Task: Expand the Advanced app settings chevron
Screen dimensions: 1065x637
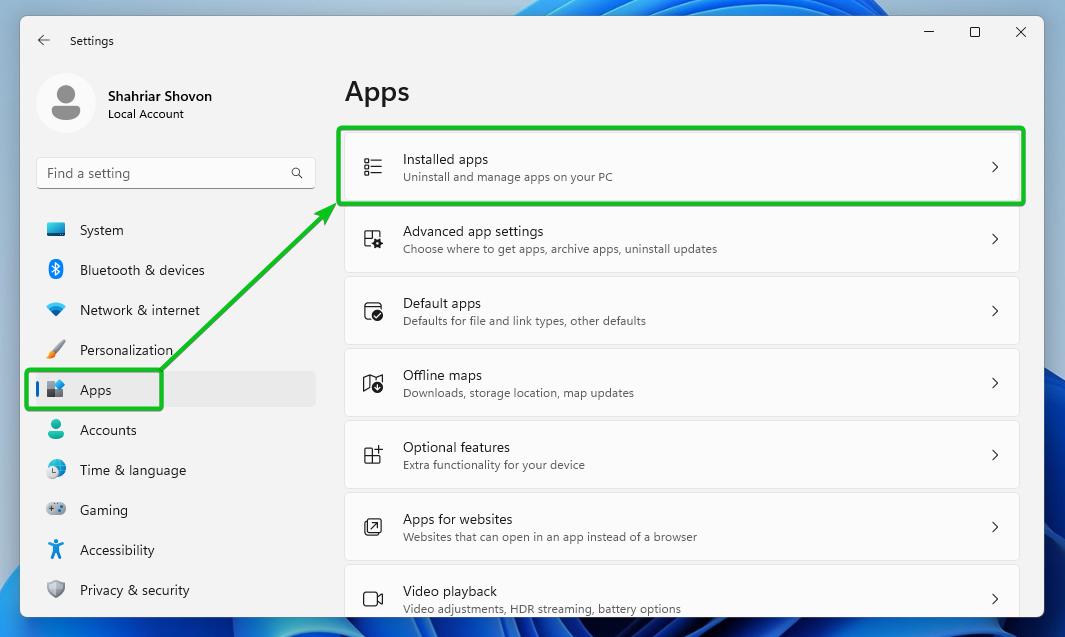Action: pyautogui.click(x=995, y=239)
